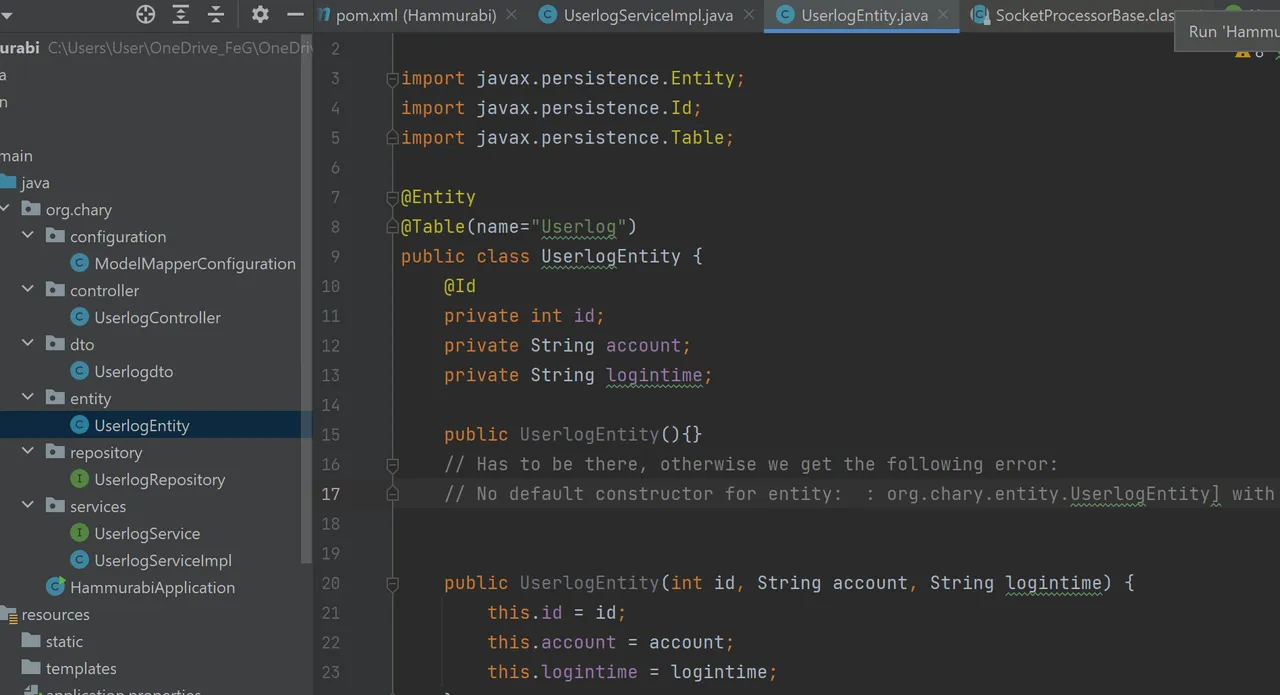Collapse the configuration package
Viewport: 1280px width, 695px height.
(29, 236)
